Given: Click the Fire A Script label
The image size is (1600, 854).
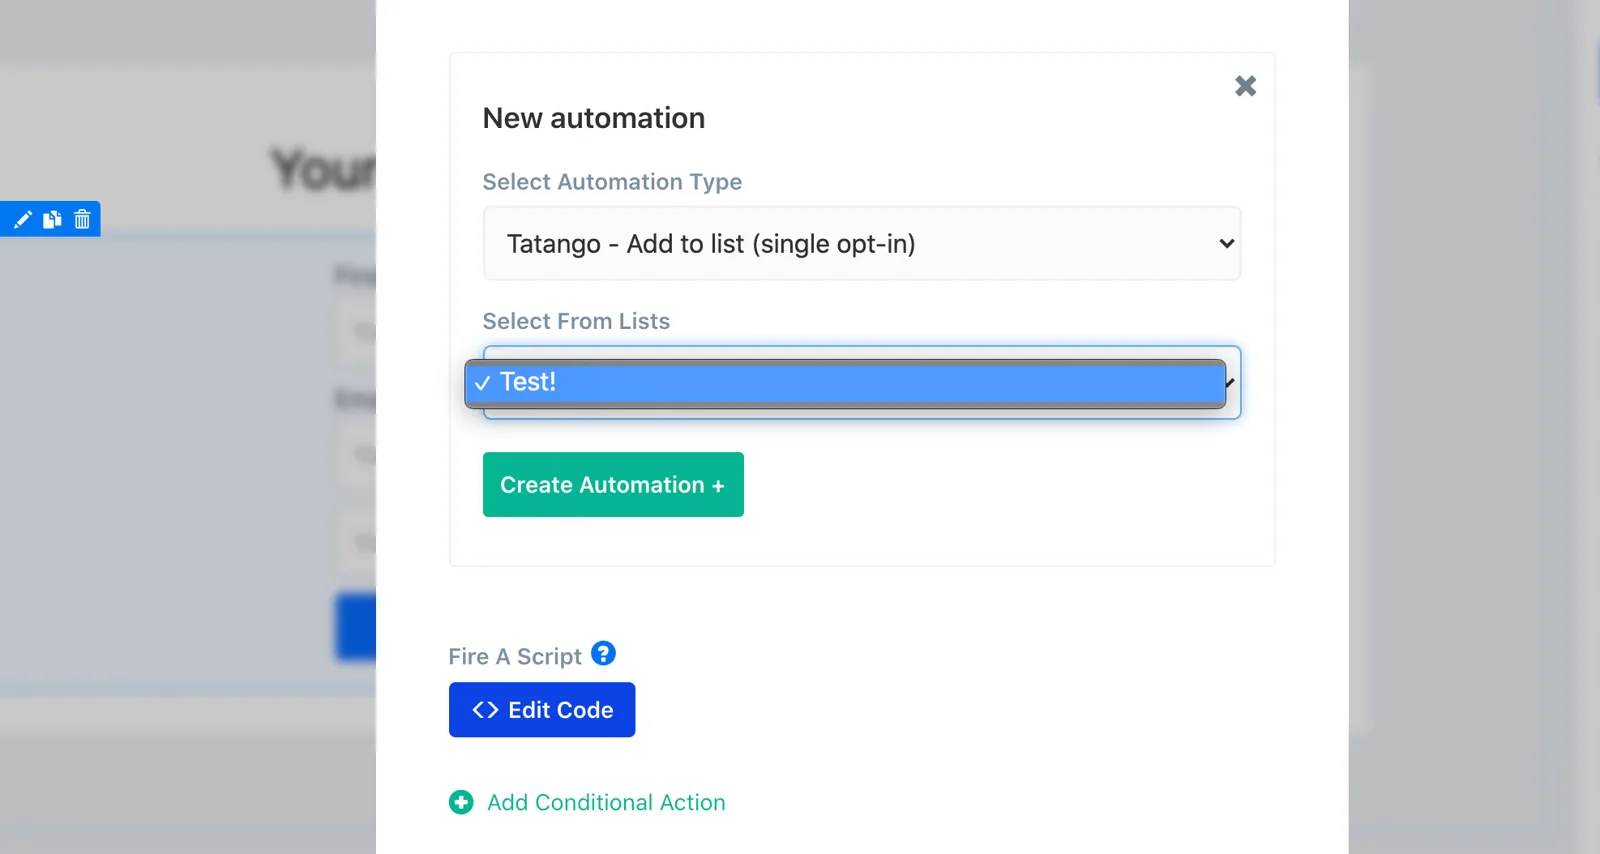Looking at the screenshot, I should pos(515,656).
